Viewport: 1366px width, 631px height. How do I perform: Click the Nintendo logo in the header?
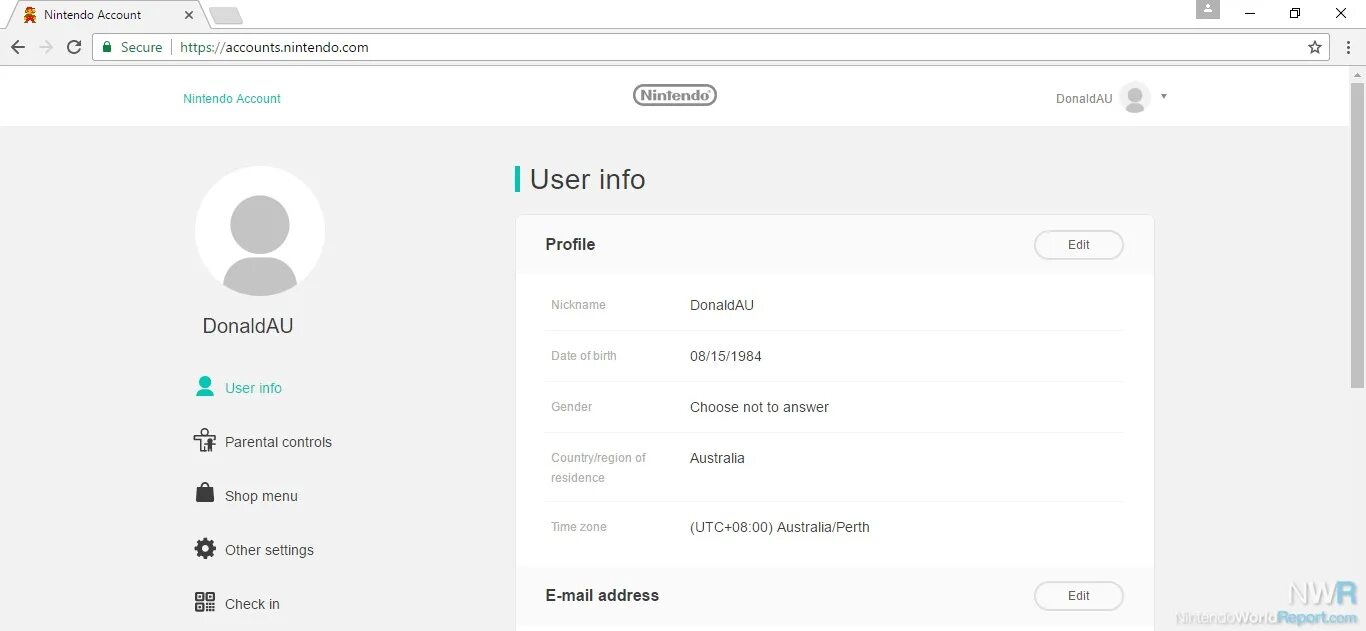[x=674, y=94]
